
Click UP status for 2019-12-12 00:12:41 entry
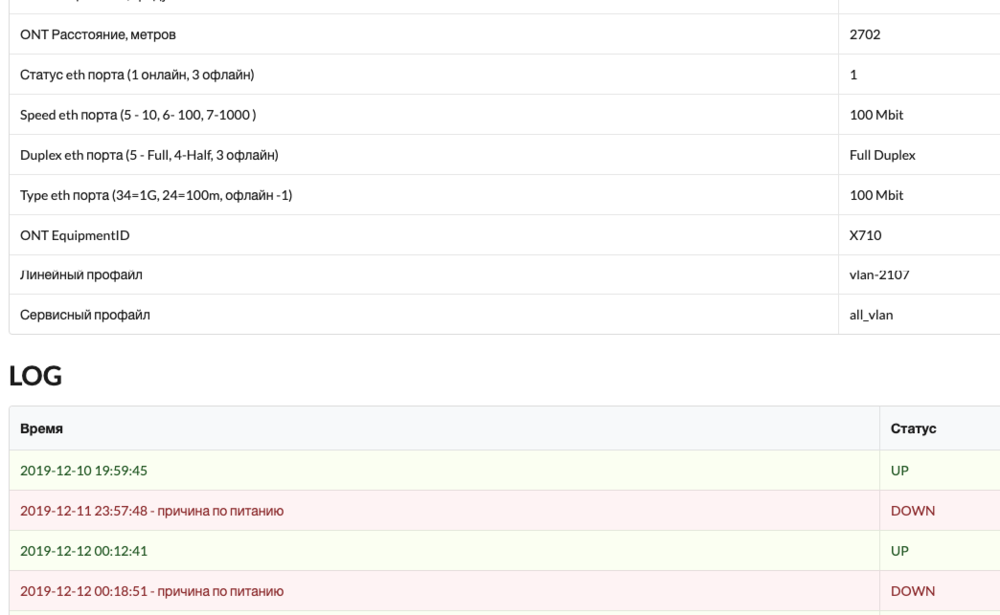tap(899, 550)
